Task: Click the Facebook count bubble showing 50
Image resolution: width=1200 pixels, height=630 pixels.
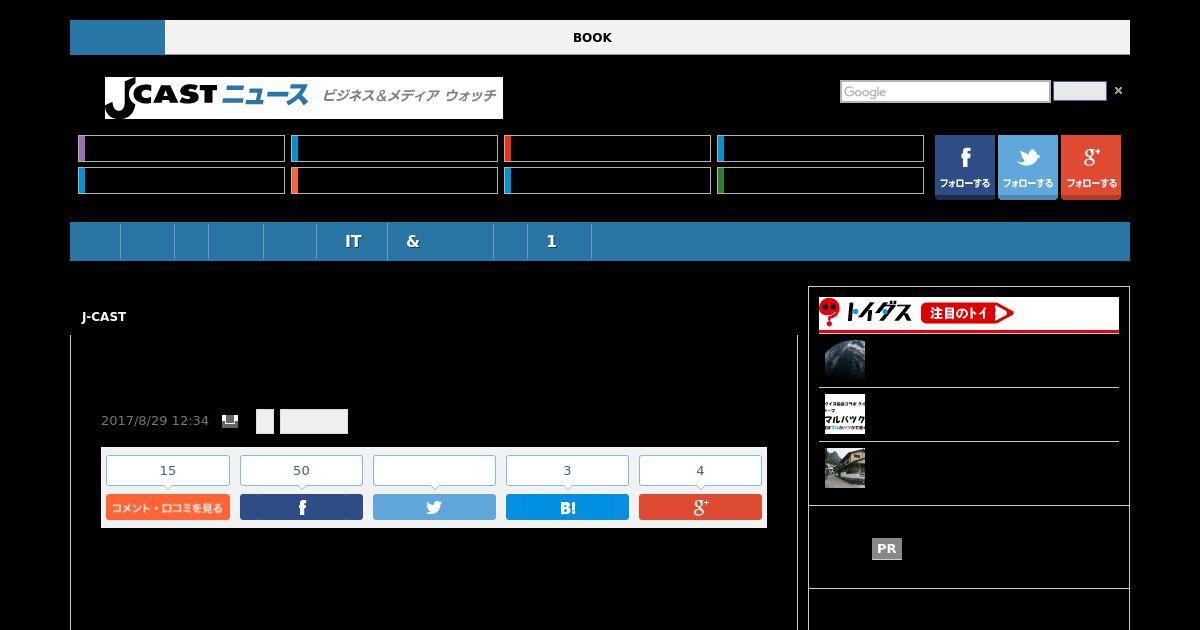Action: [301, 470]
